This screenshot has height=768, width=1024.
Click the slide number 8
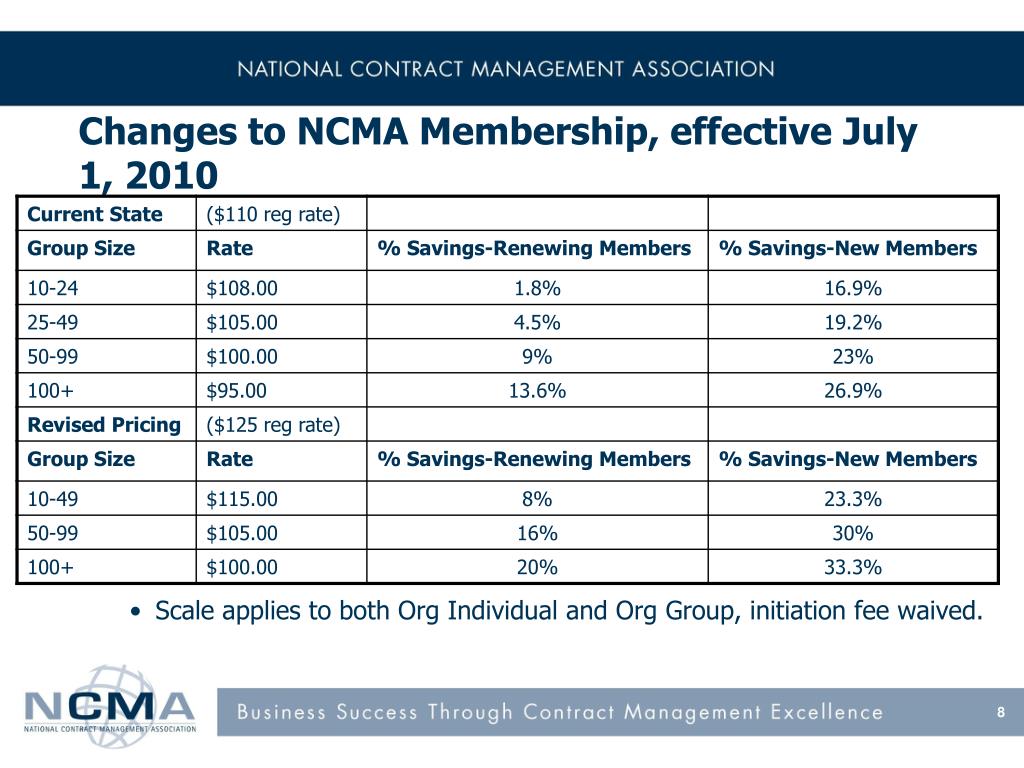(x=1000, y=712)
